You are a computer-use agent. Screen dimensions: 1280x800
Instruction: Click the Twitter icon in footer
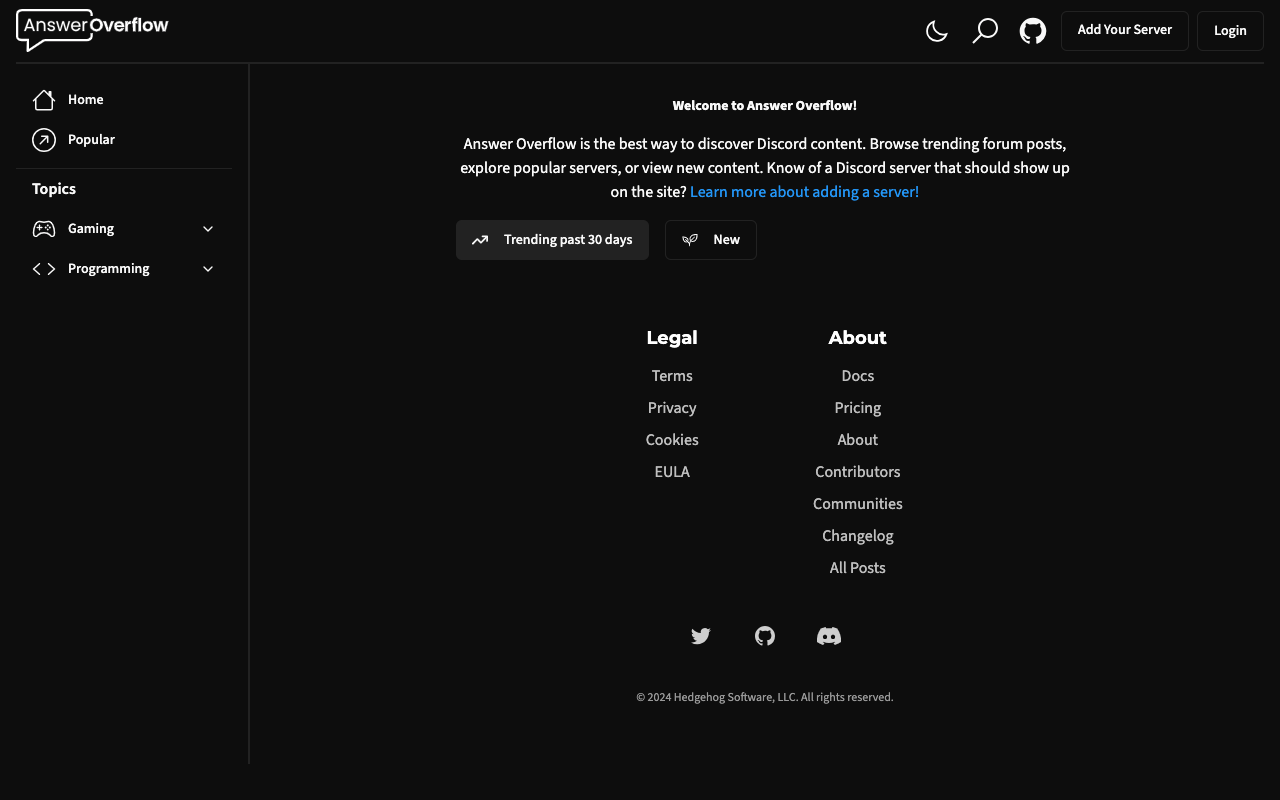[701, 636]
